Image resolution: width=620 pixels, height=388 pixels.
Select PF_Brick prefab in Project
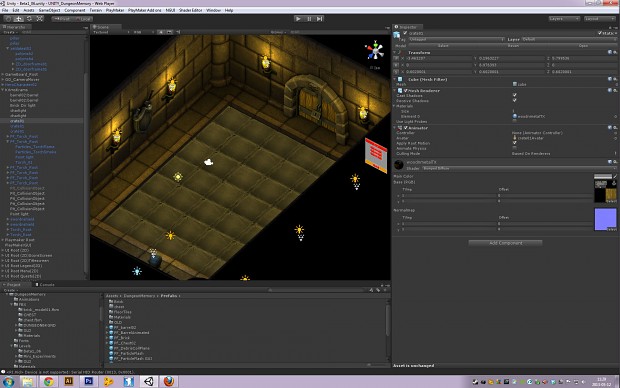[x=122, y=338]
